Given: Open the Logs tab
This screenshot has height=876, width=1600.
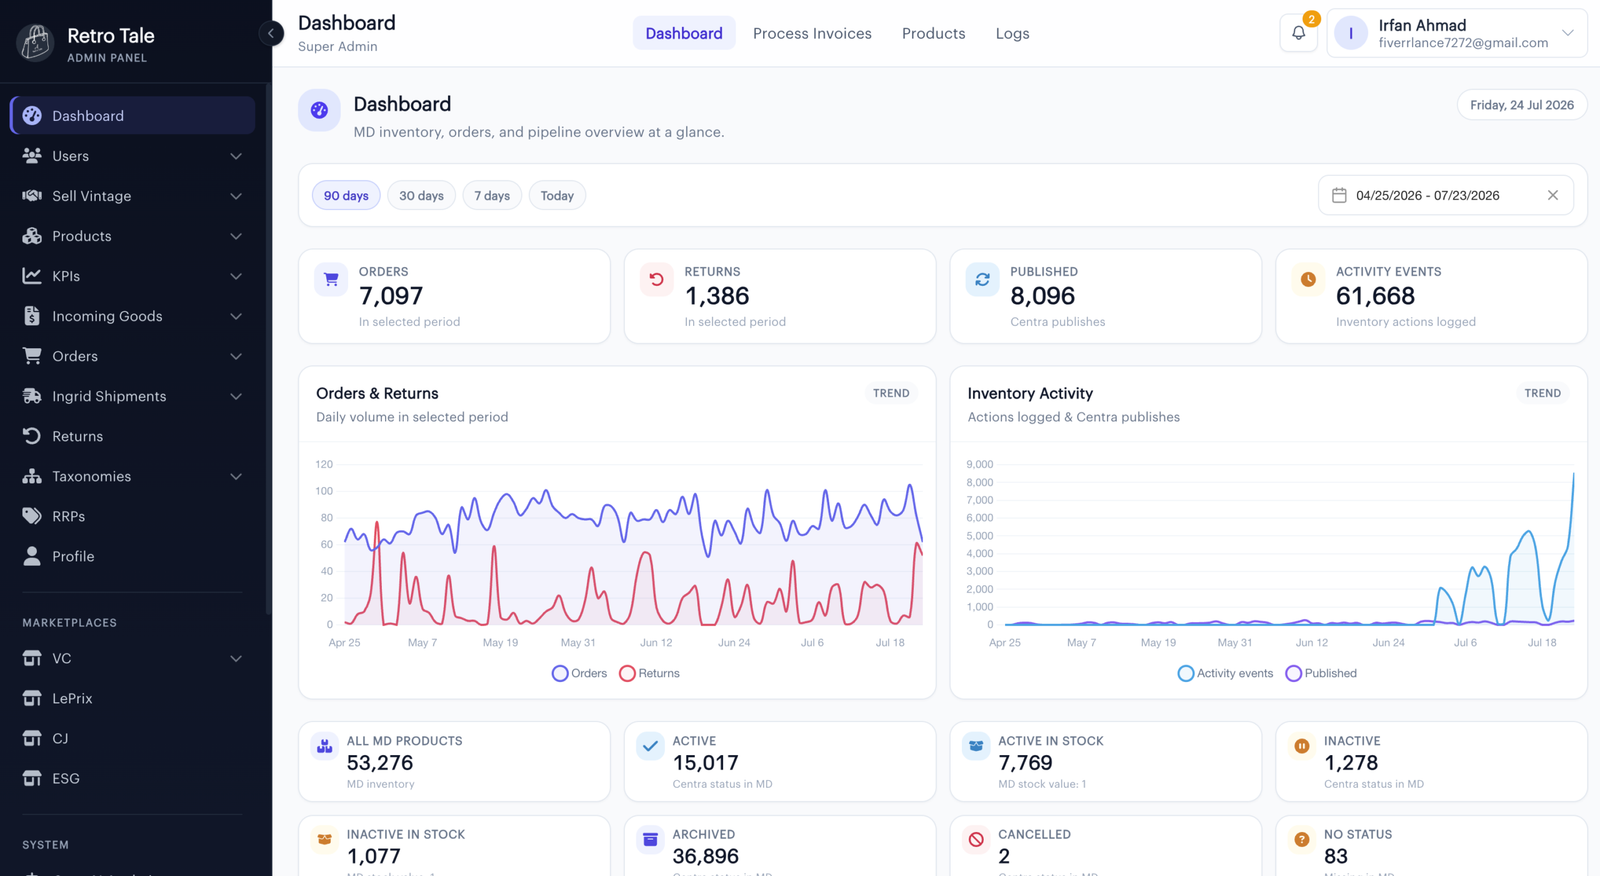Looking at the screenshot, I should (1012, 33).
